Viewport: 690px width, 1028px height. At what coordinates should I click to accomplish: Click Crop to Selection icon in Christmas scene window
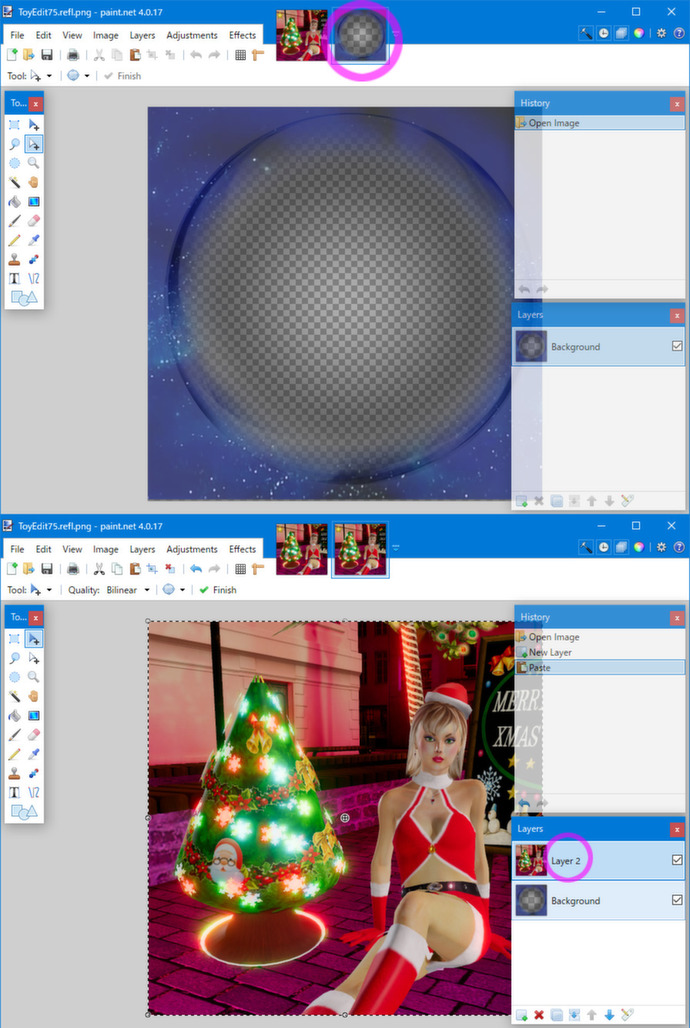(x=152, y=569)
